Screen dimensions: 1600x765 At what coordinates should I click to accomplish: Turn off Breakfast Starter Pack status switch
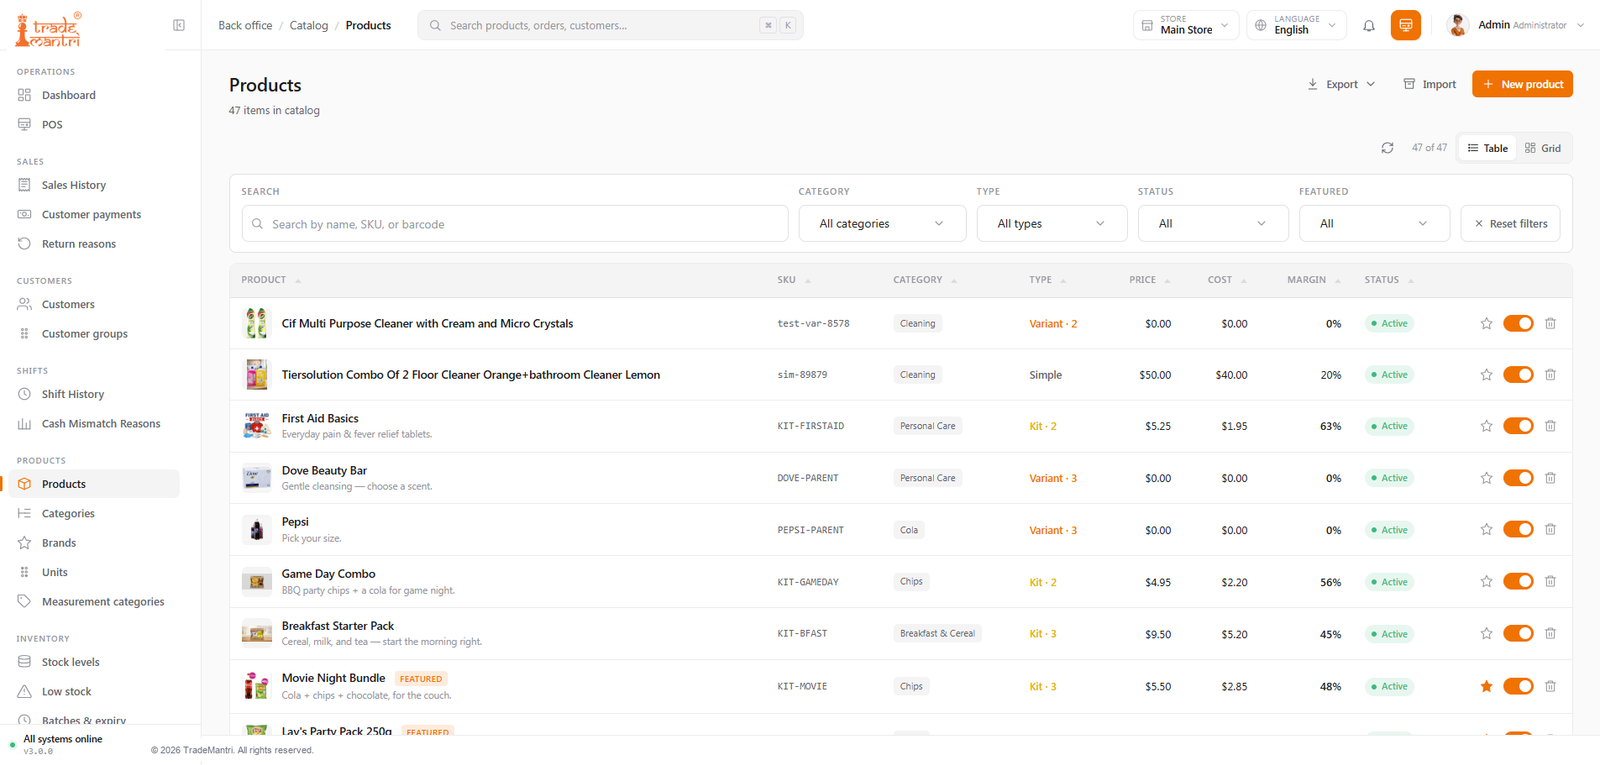click(x=1518, y=634)
